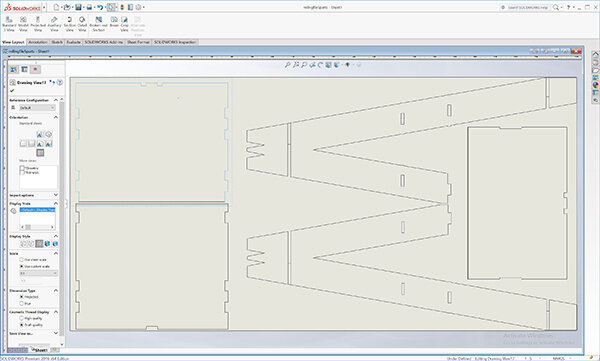
Task: Select the Use custom scale option
Action: [x=22, y=266]
